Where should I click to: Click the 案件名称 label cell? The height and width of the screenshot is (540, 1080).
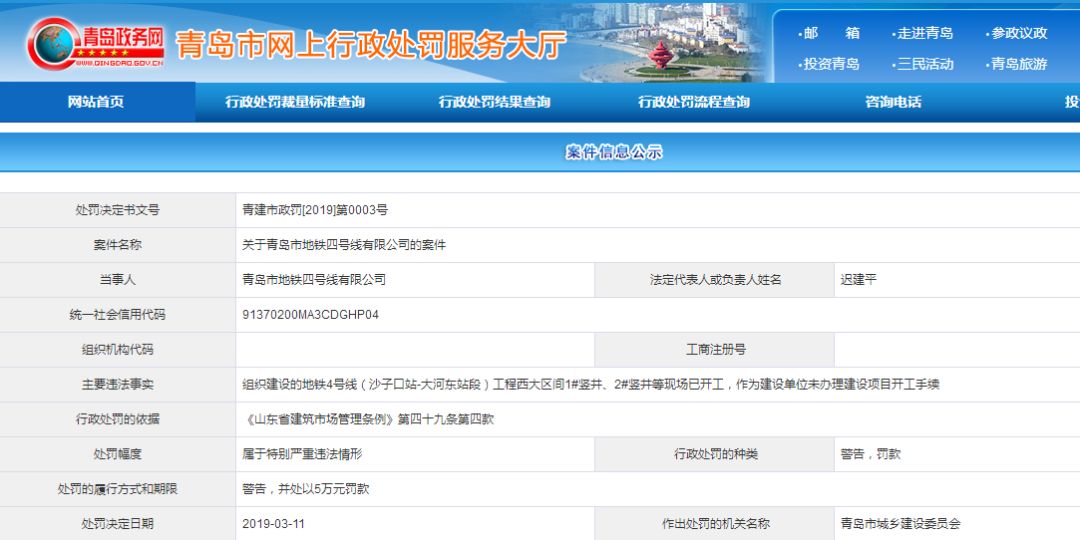click(x=118, y=245)
